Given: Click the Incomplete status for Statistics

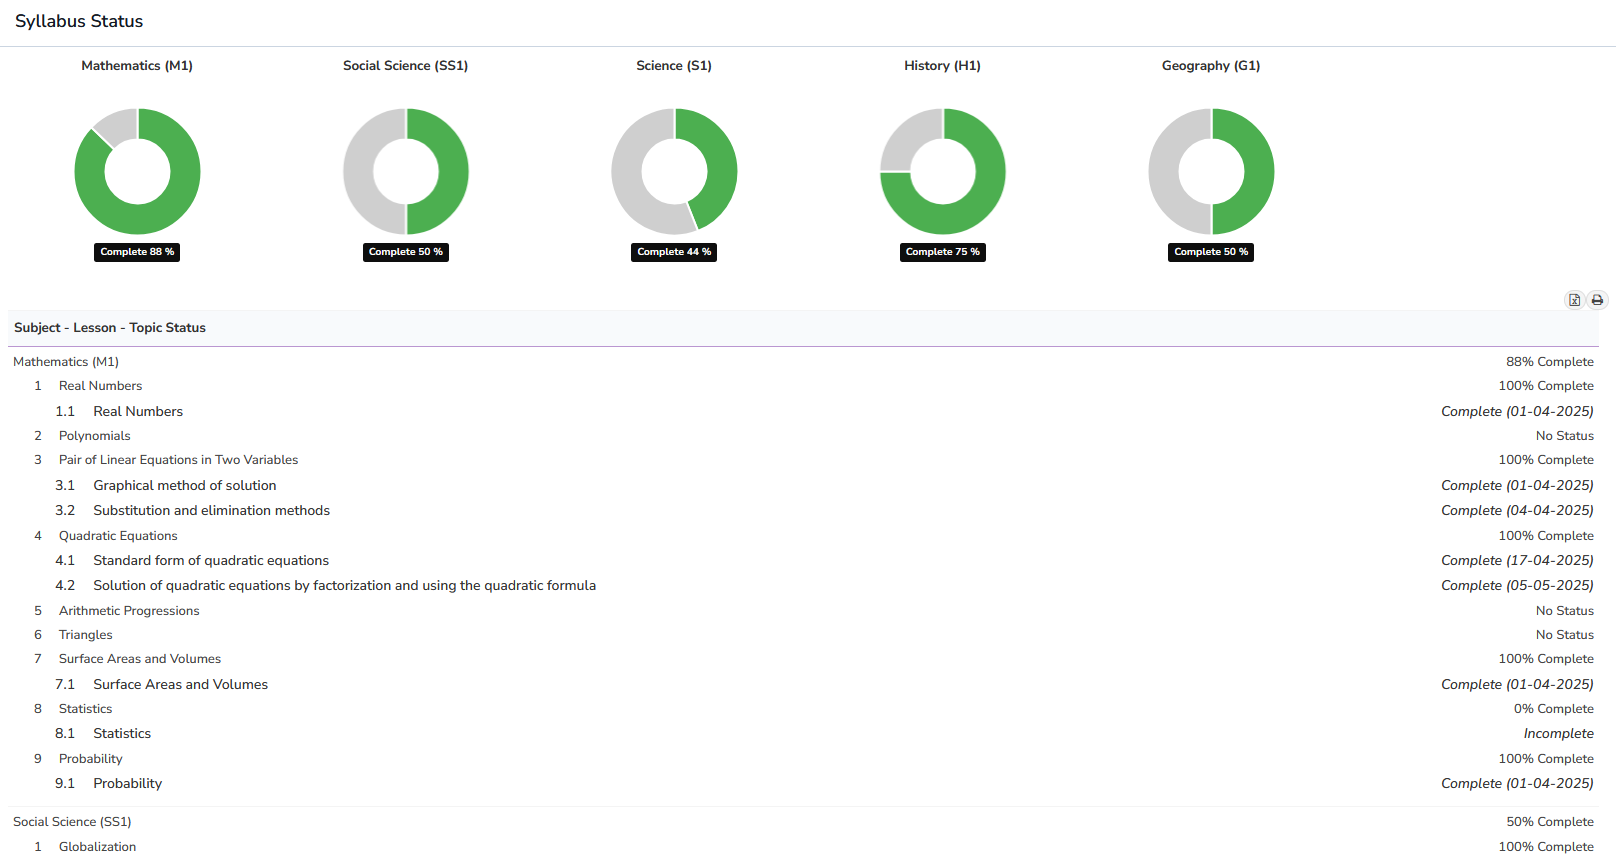Looking at the screenshot, I should point(1558,734).
